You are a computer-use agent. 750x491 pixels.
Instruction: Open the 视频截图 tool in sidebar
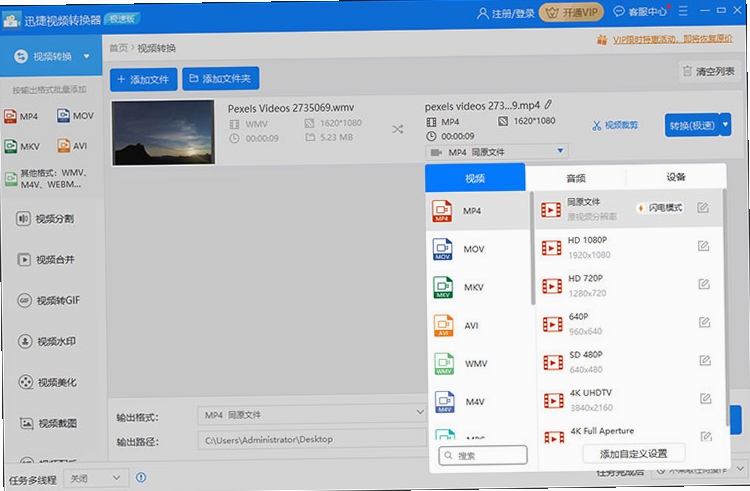48,423
